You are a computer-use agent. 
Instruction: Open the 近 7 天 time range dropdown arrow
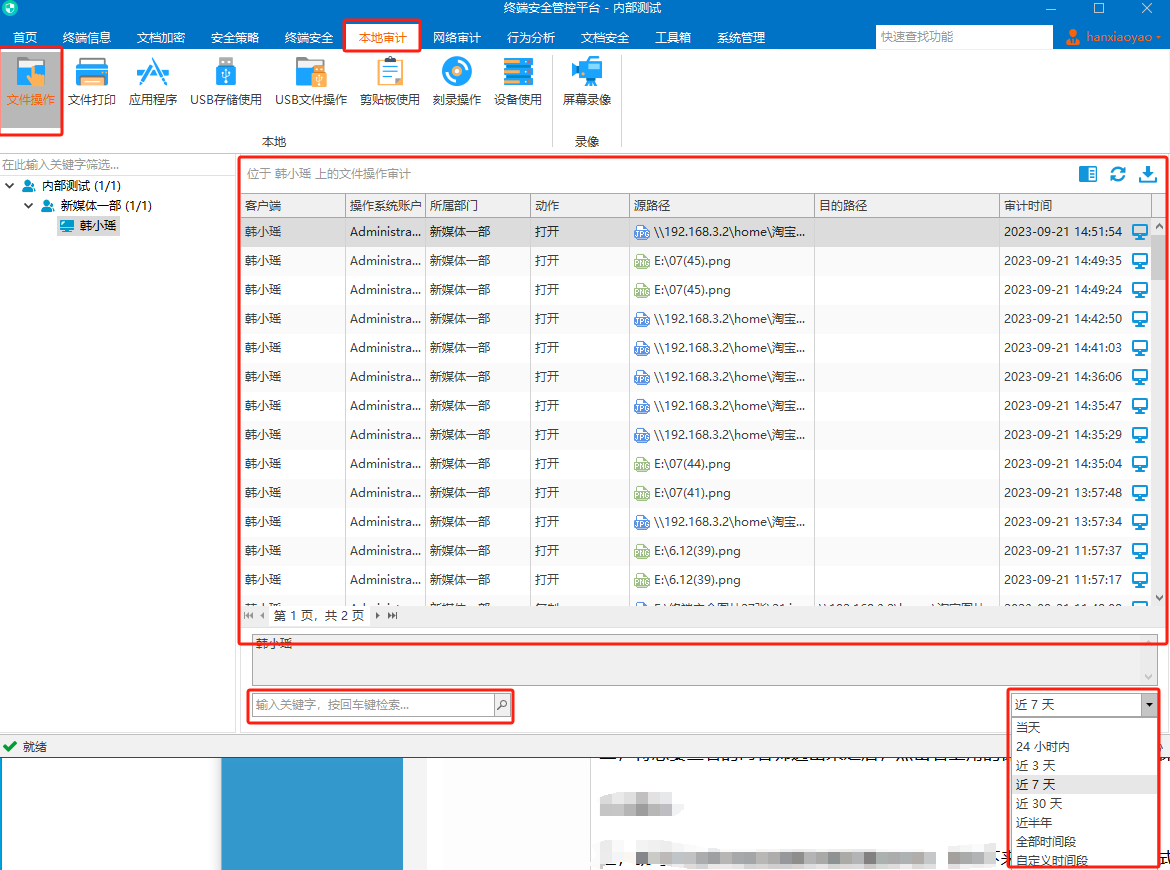(x=1149, y=704)
